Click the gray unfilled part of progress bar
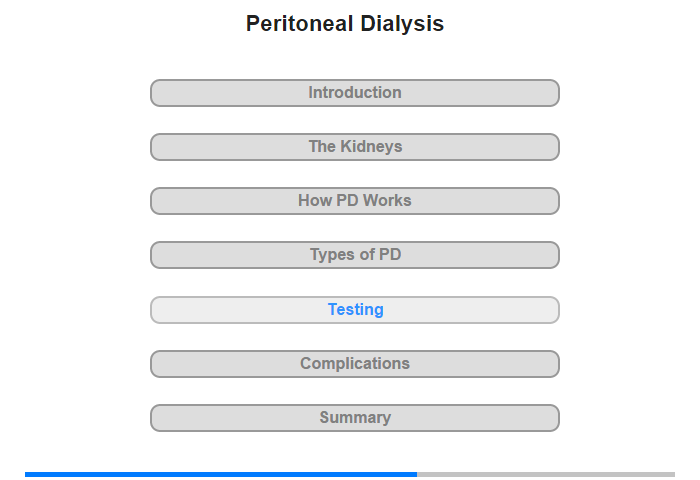700x480 pixels. pos(545,474)
